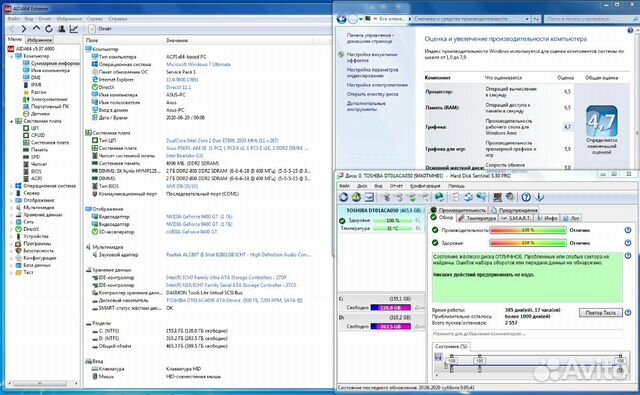The width and height of the screenshot is (640, 395).
Task: Click Hard Disk Sentinel info icon
Action: click(539, 197)
